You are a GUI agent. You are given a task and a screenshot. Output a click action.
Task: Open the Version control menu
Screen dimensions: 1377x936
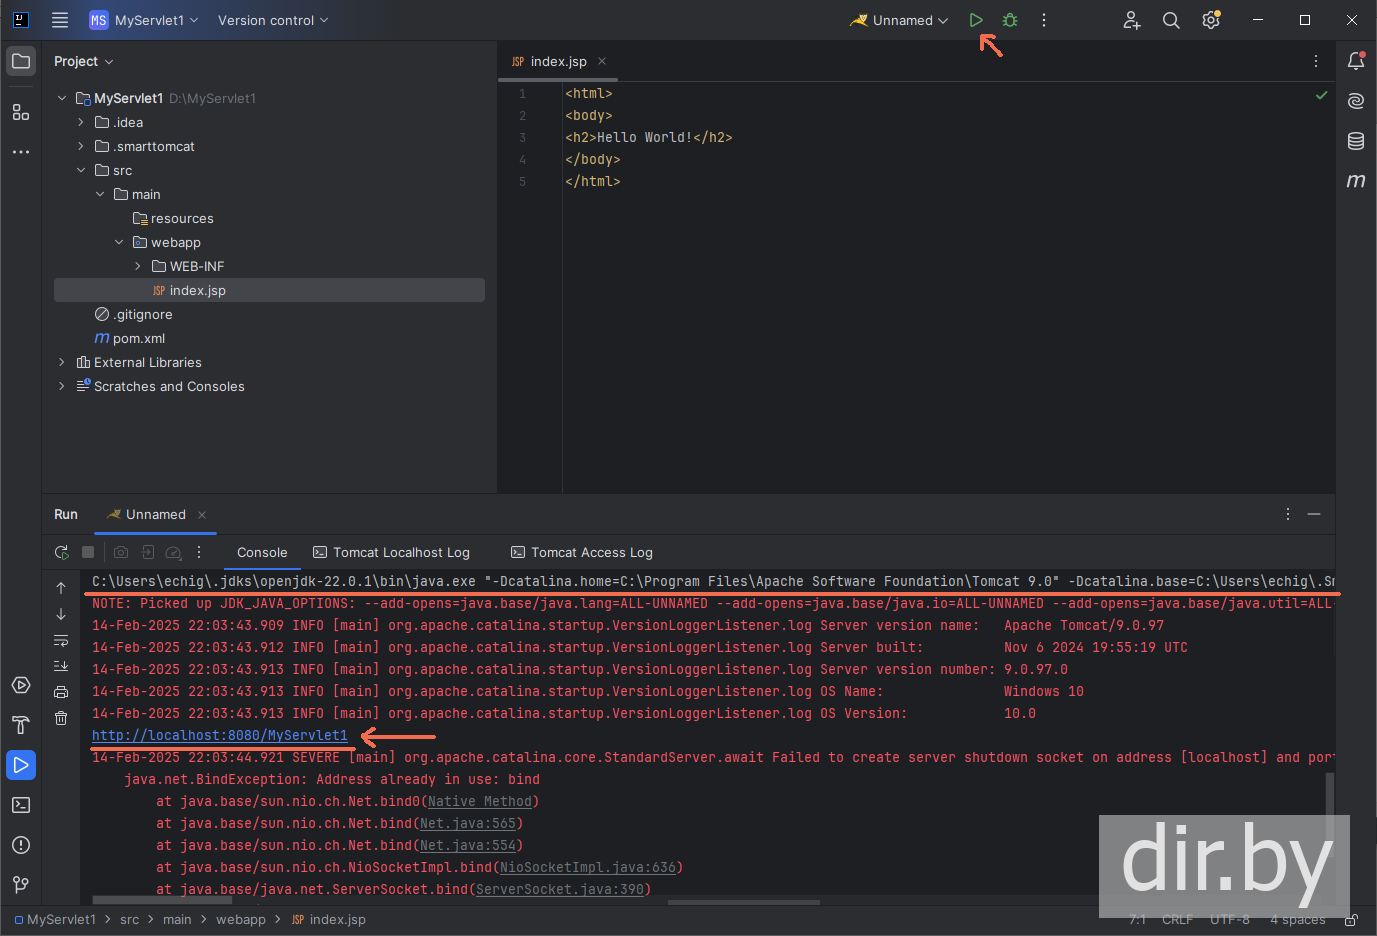(272, 20)
